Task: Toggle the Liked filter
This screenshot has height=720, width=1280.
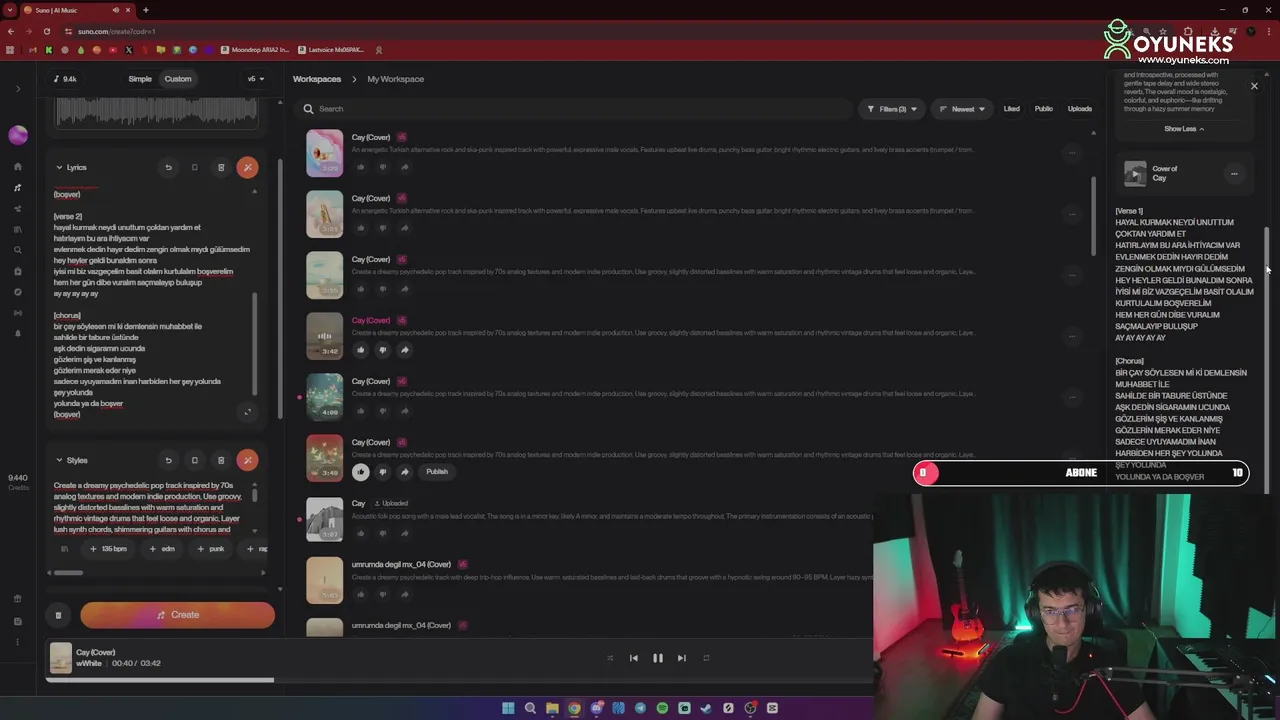Action: (x=1011, y=109)
